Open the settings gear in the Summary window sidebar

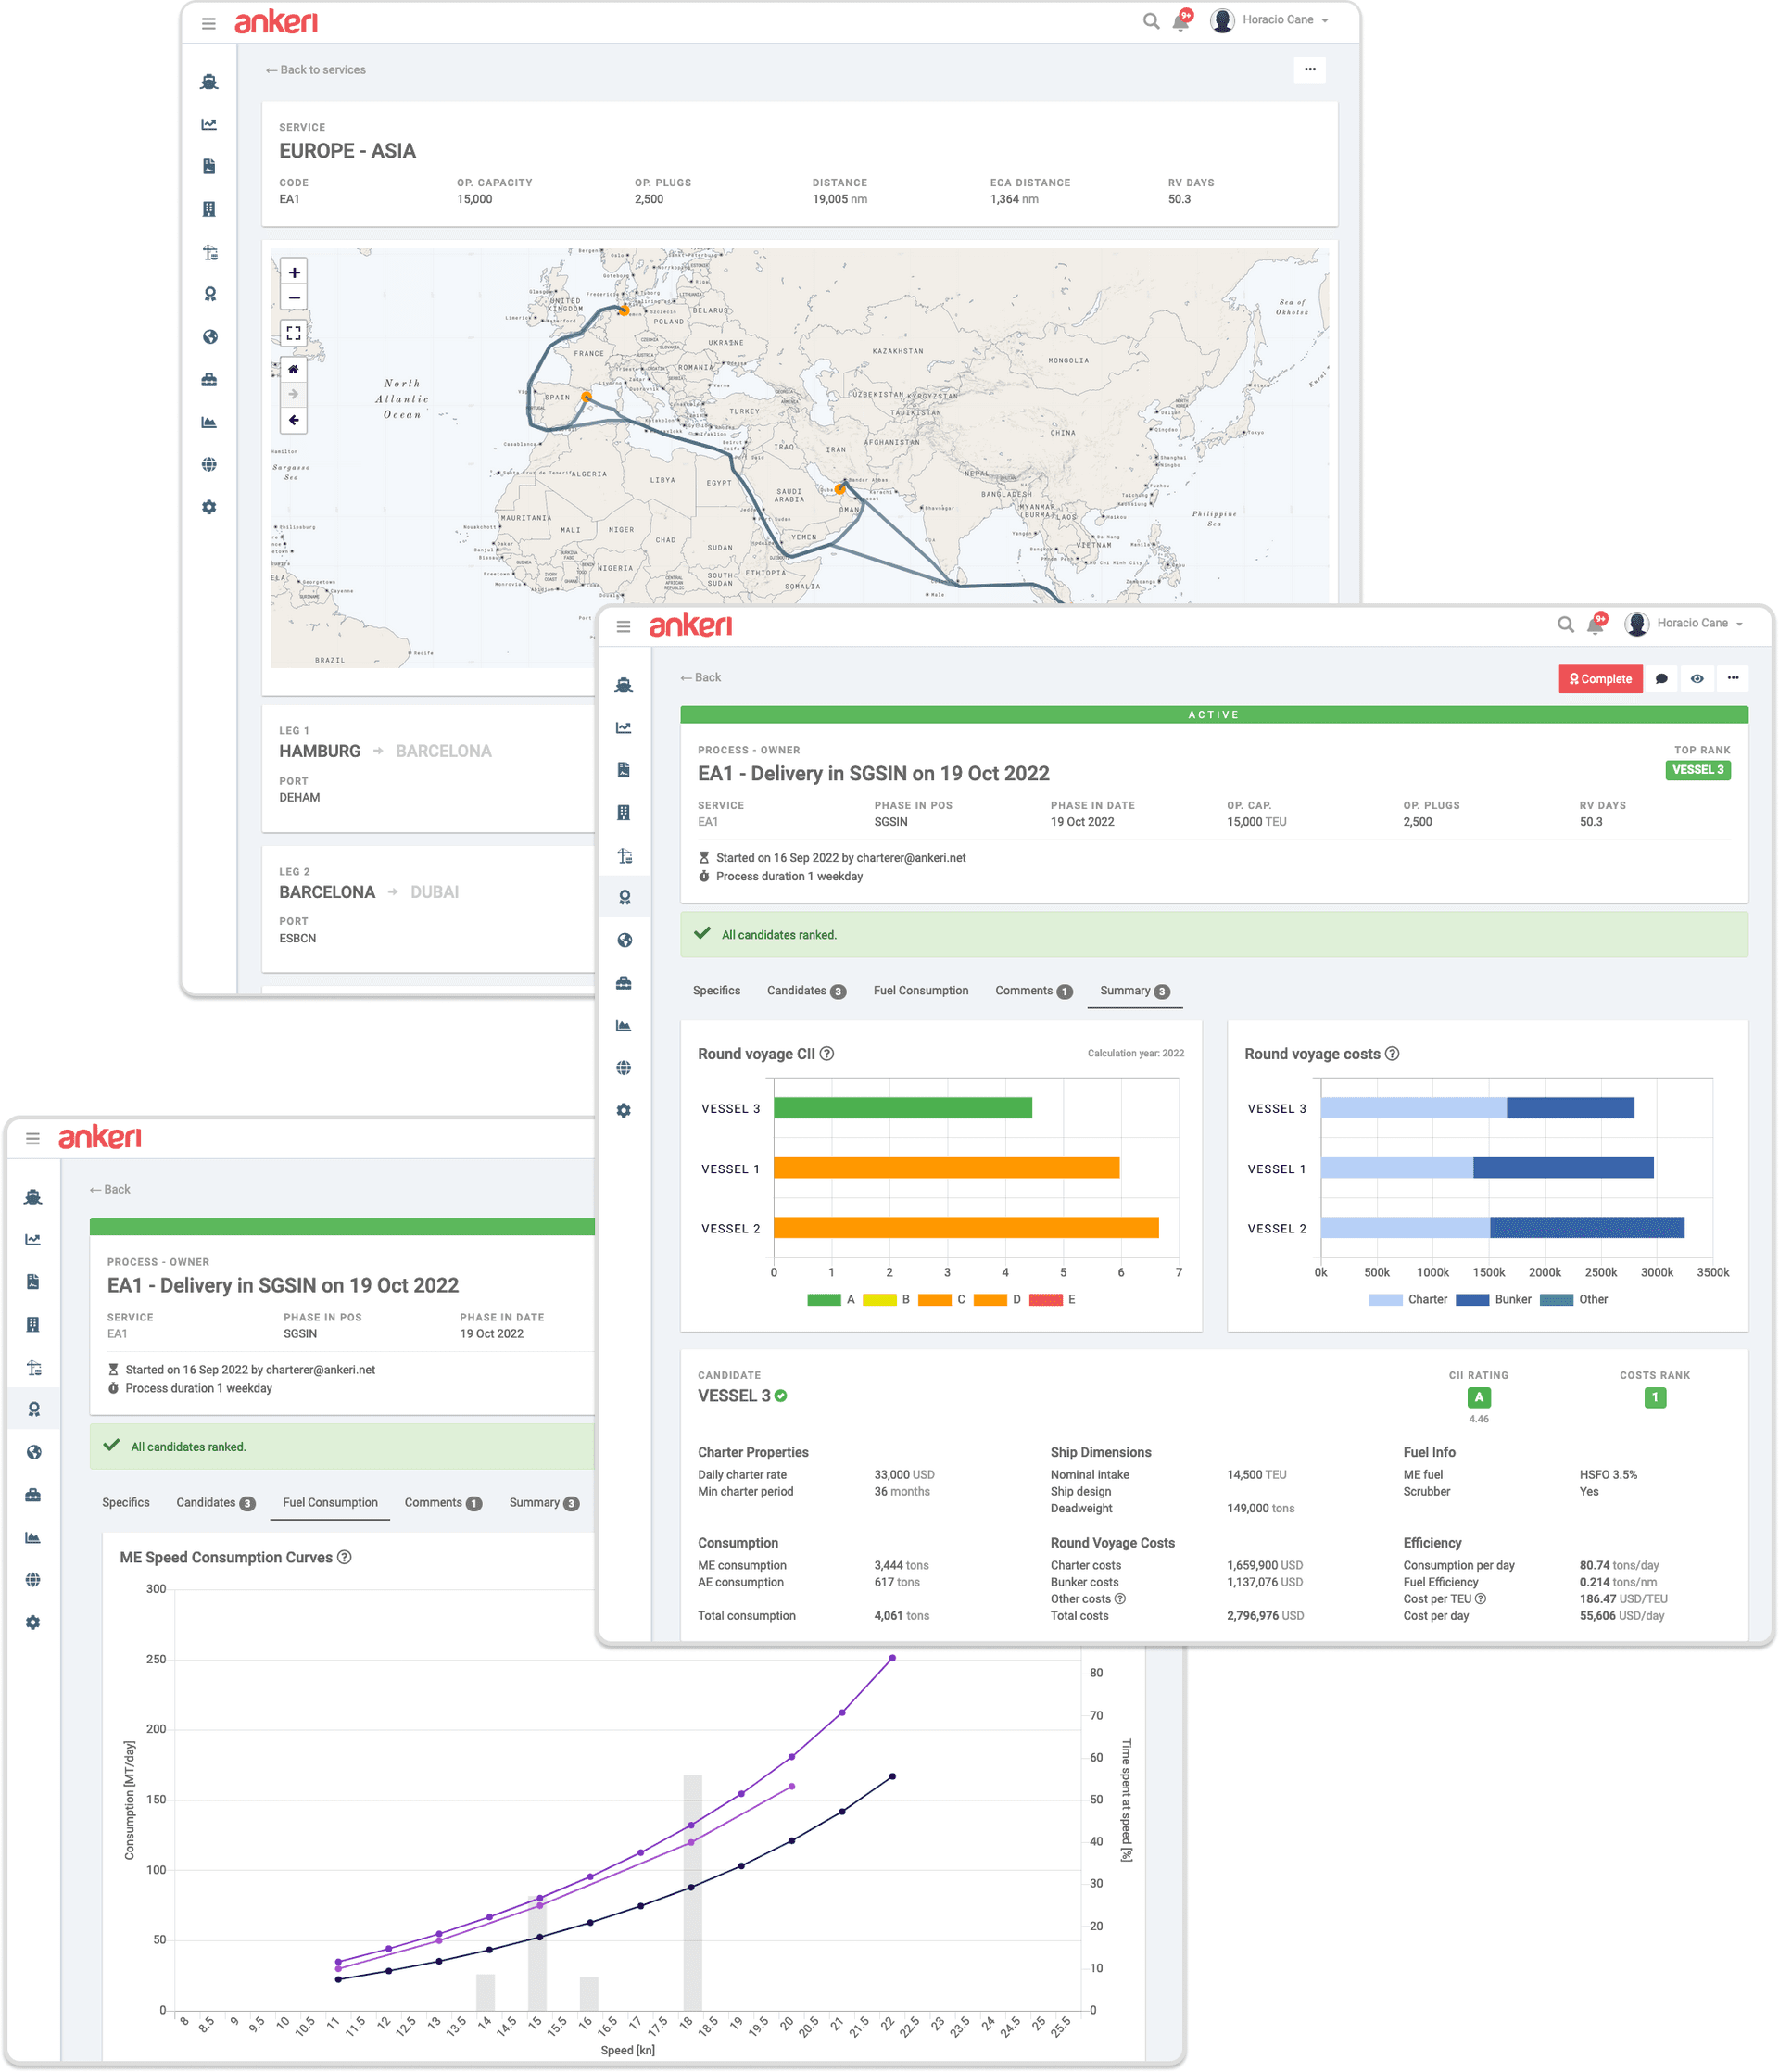624,1110
